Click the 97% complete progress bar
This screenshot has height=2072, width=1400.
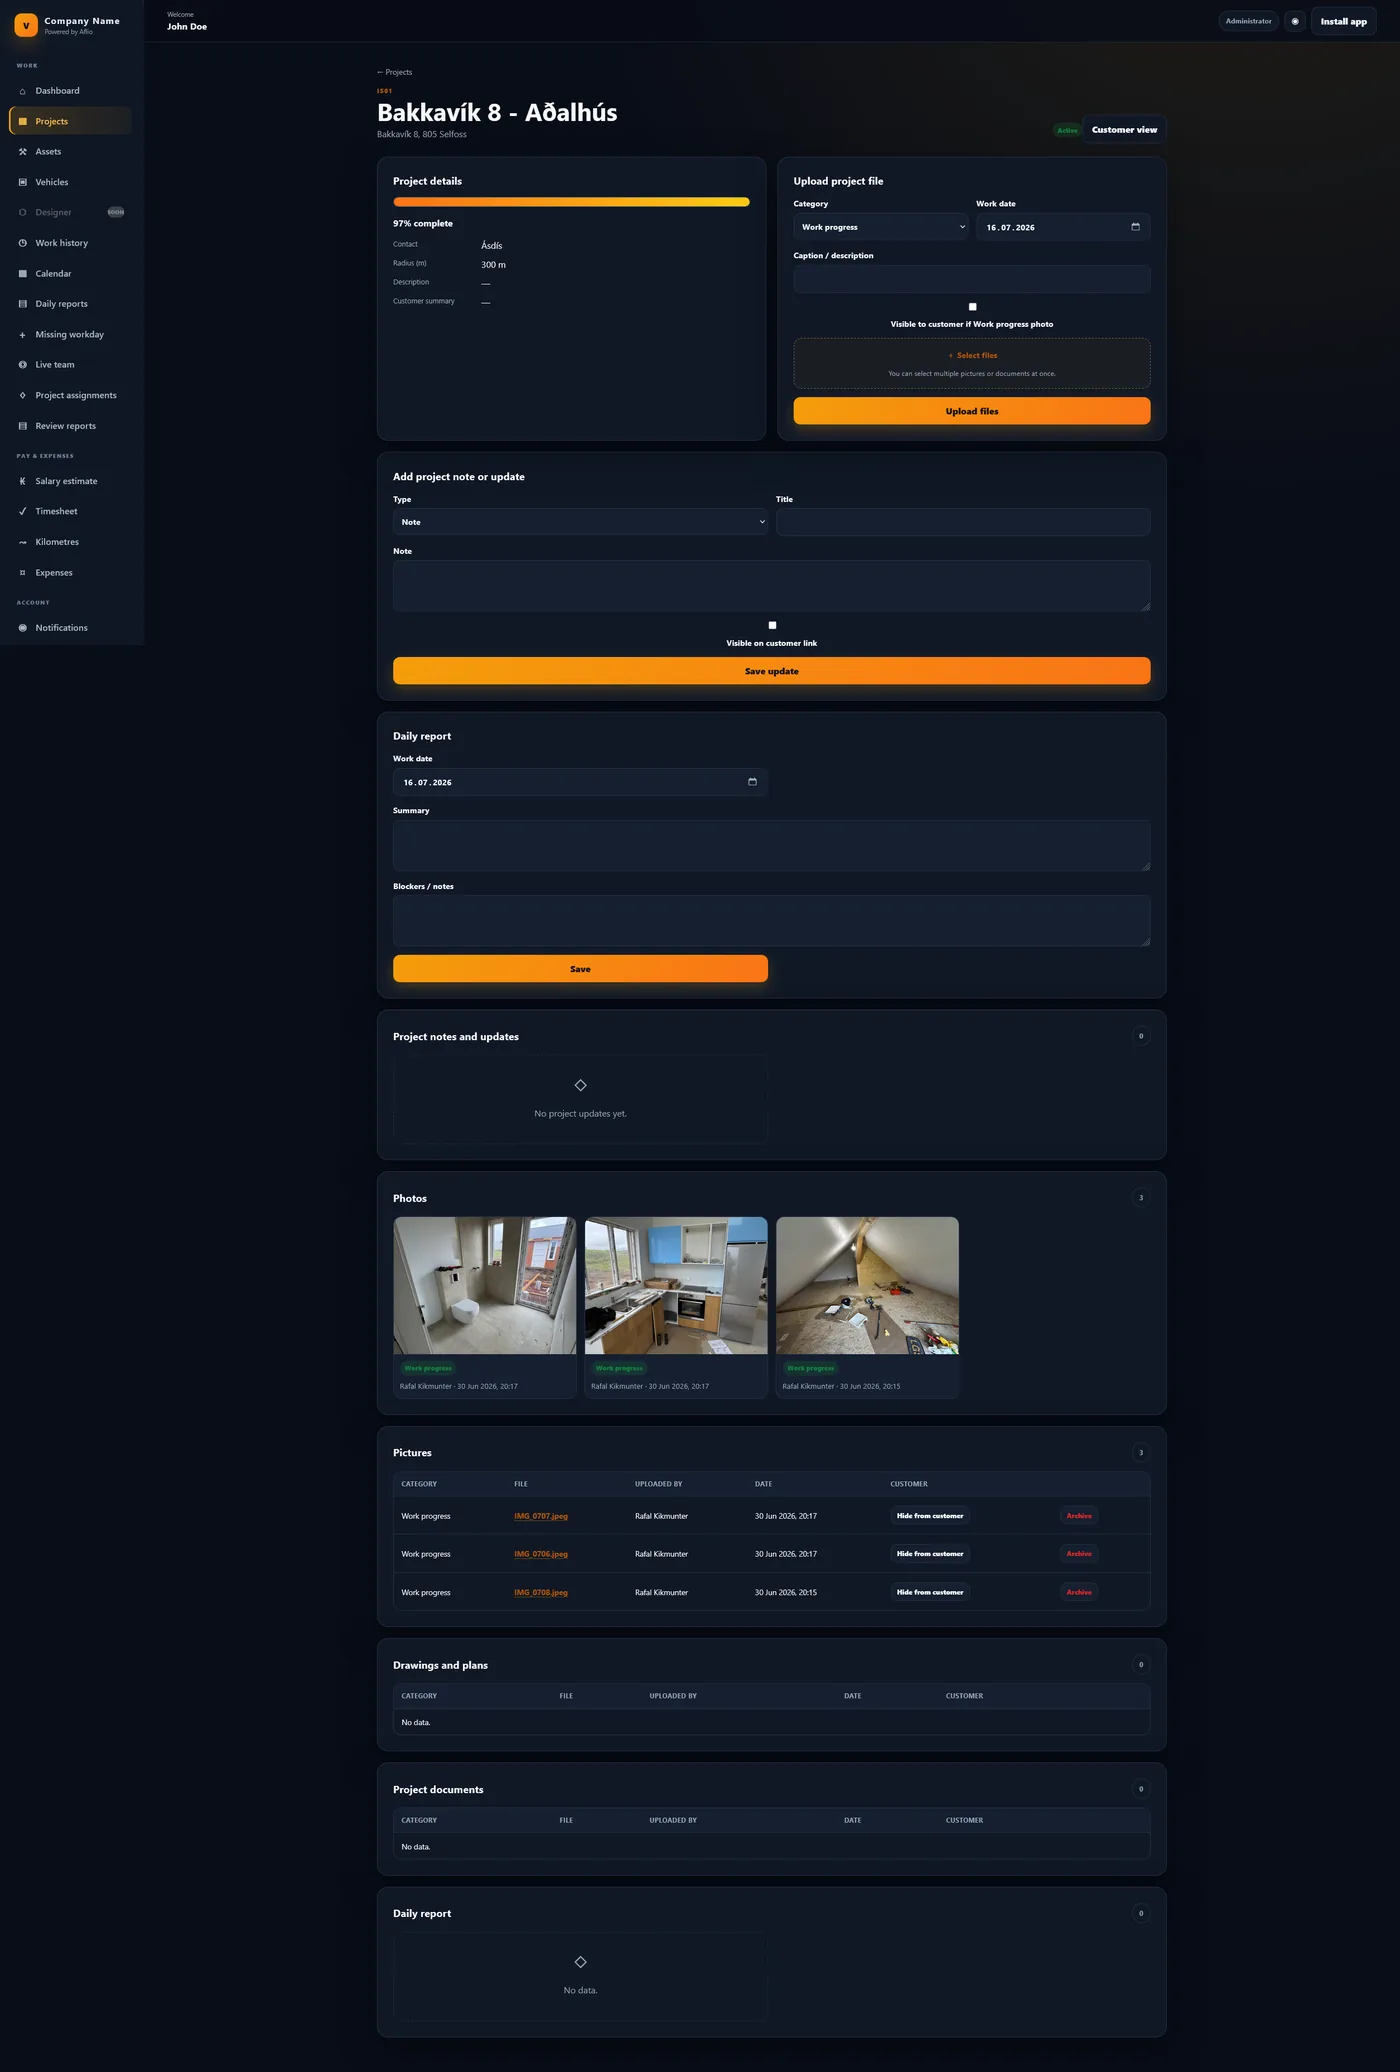[571, 202]
